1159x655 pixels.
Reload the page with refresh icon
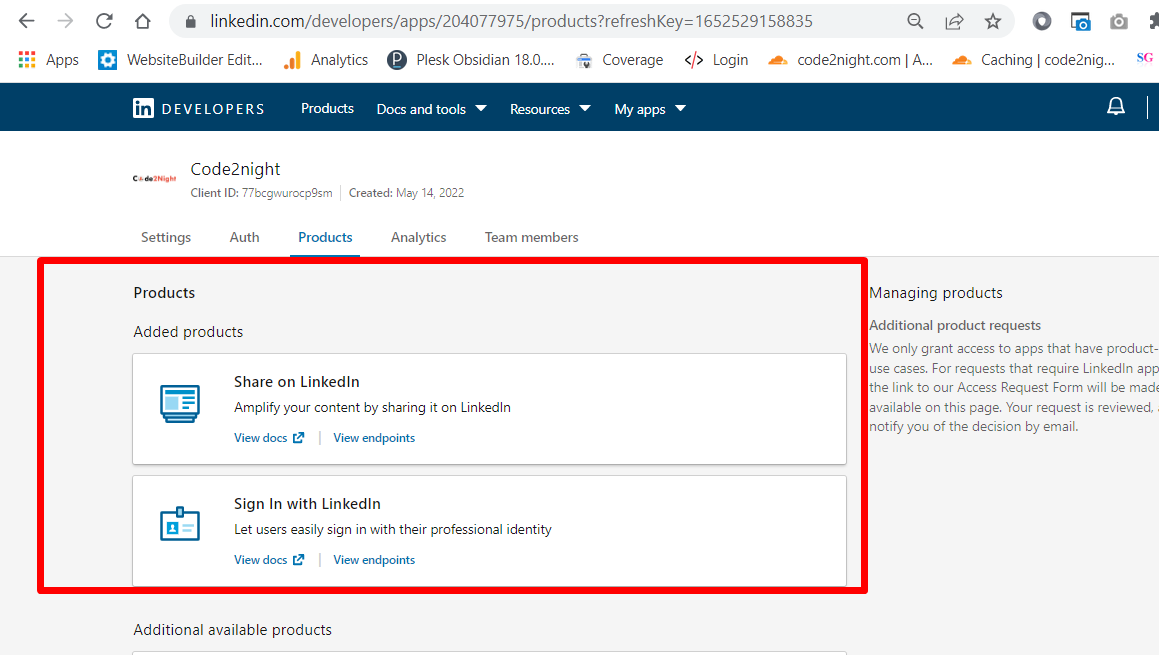click(x=104, y=21)
